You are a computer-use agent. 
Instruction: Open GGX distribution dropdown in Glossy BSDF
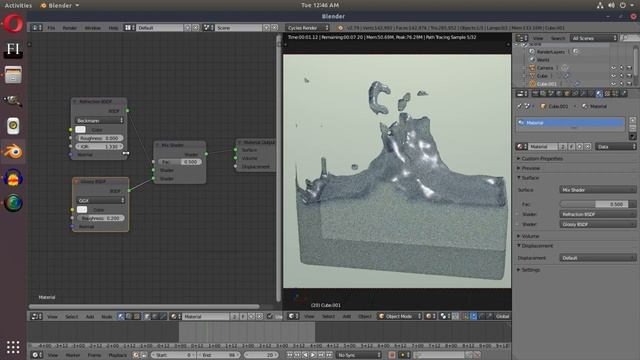[x=100, y=200]
